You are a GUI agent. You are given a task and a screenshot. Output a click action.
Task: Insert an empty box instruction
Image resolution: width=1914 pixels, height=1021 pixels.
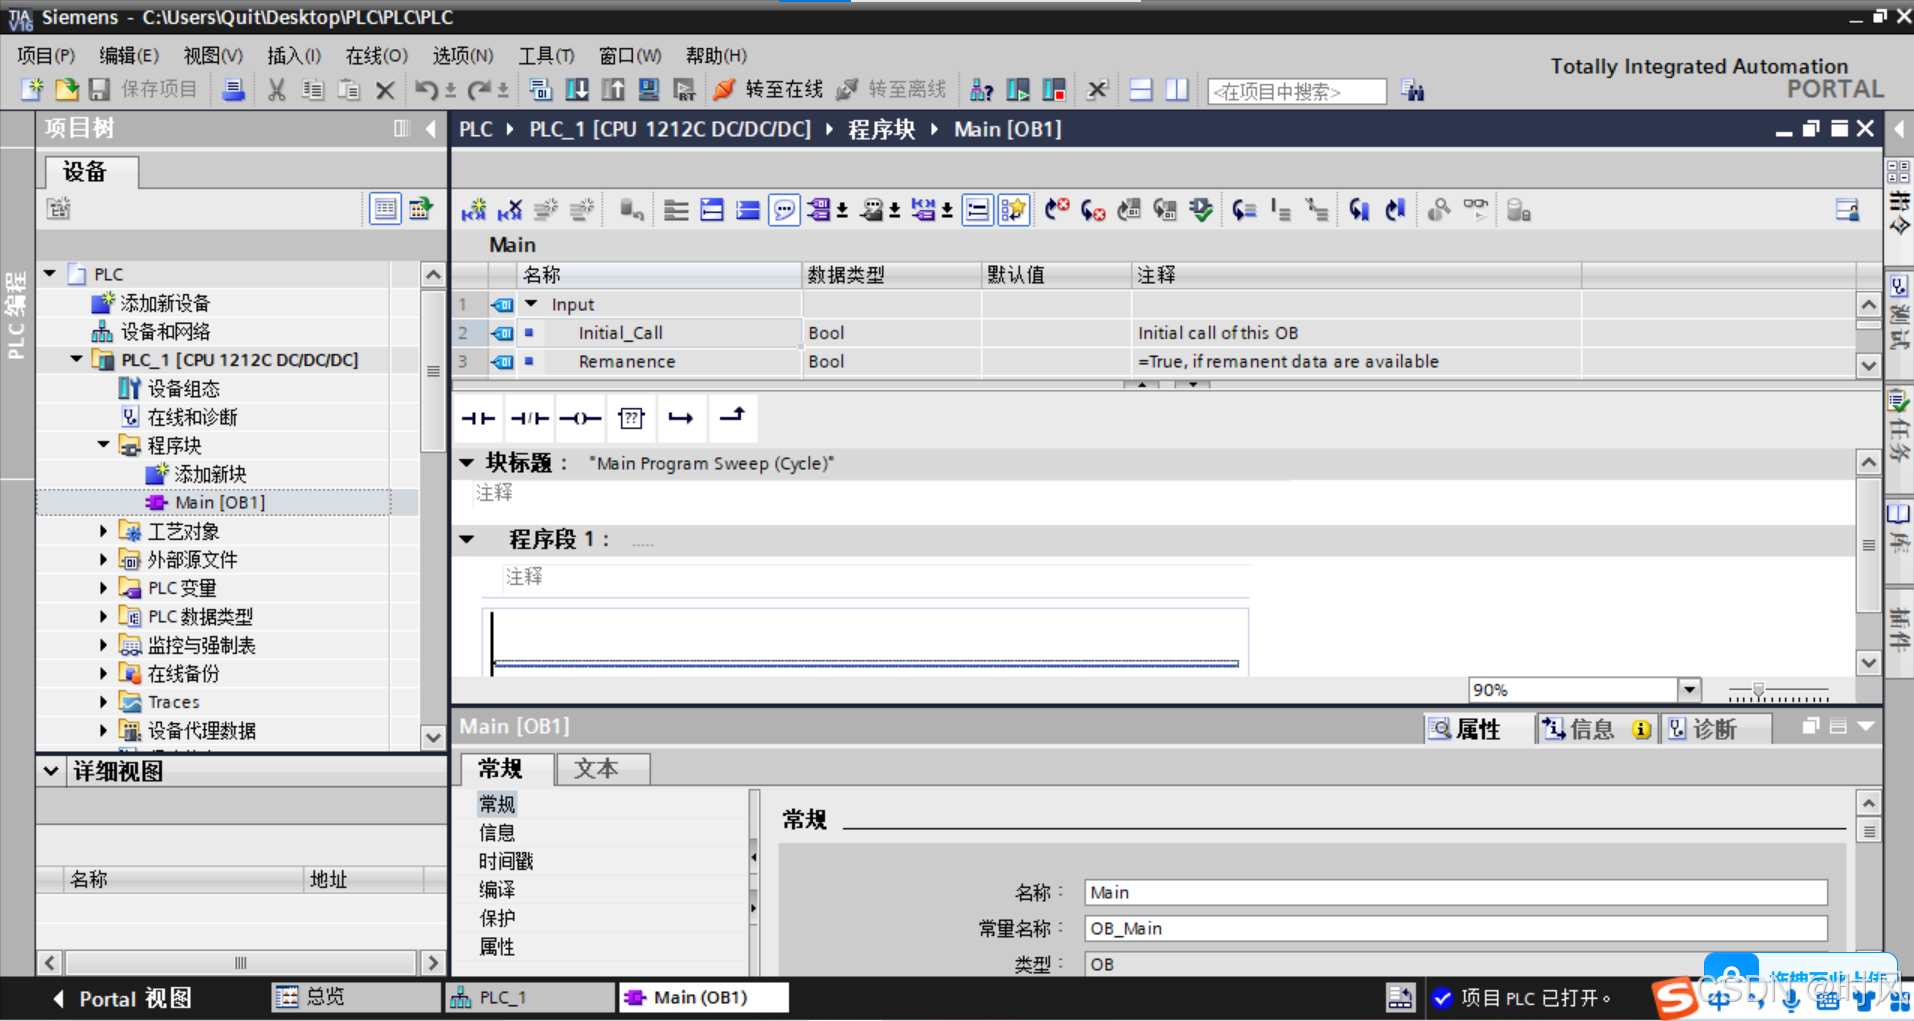click(x=631, y=418)
